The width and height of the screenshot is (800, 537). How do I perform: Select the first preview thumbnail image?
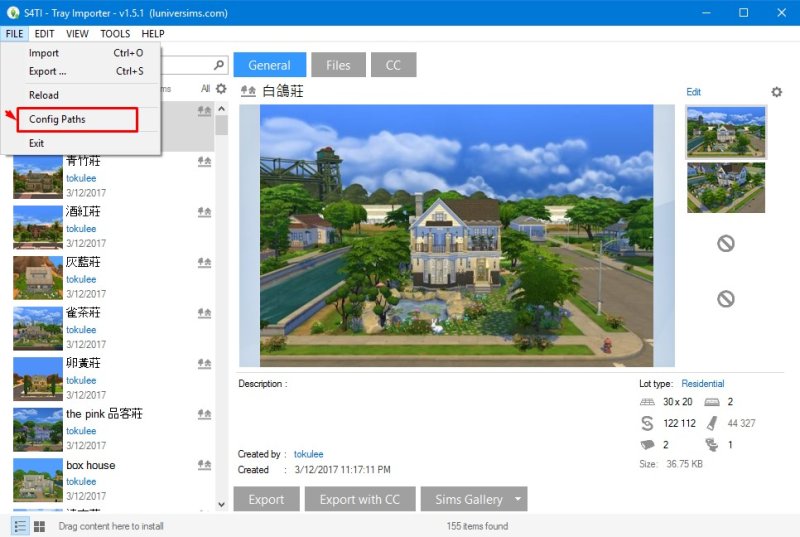726,132
